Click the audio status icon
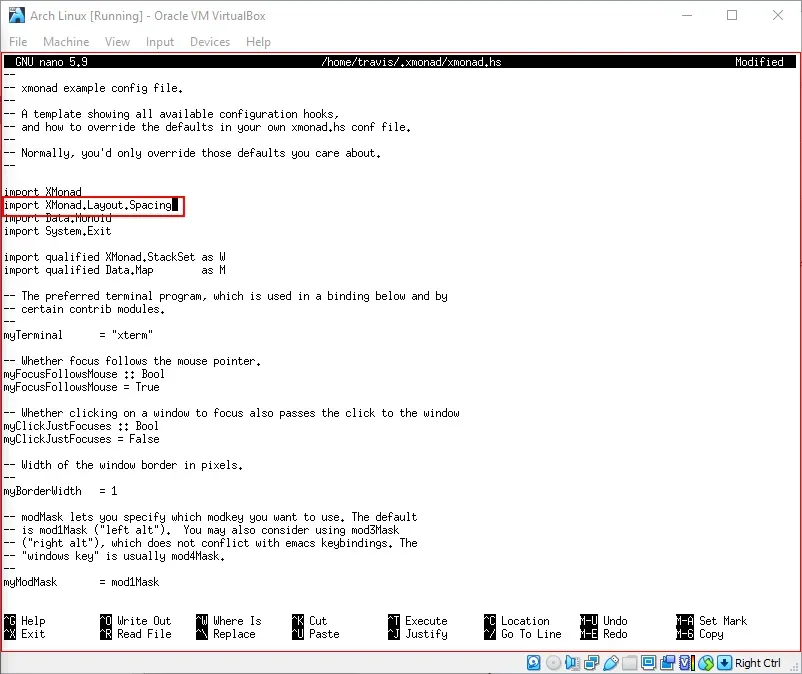 click(573, 662)
